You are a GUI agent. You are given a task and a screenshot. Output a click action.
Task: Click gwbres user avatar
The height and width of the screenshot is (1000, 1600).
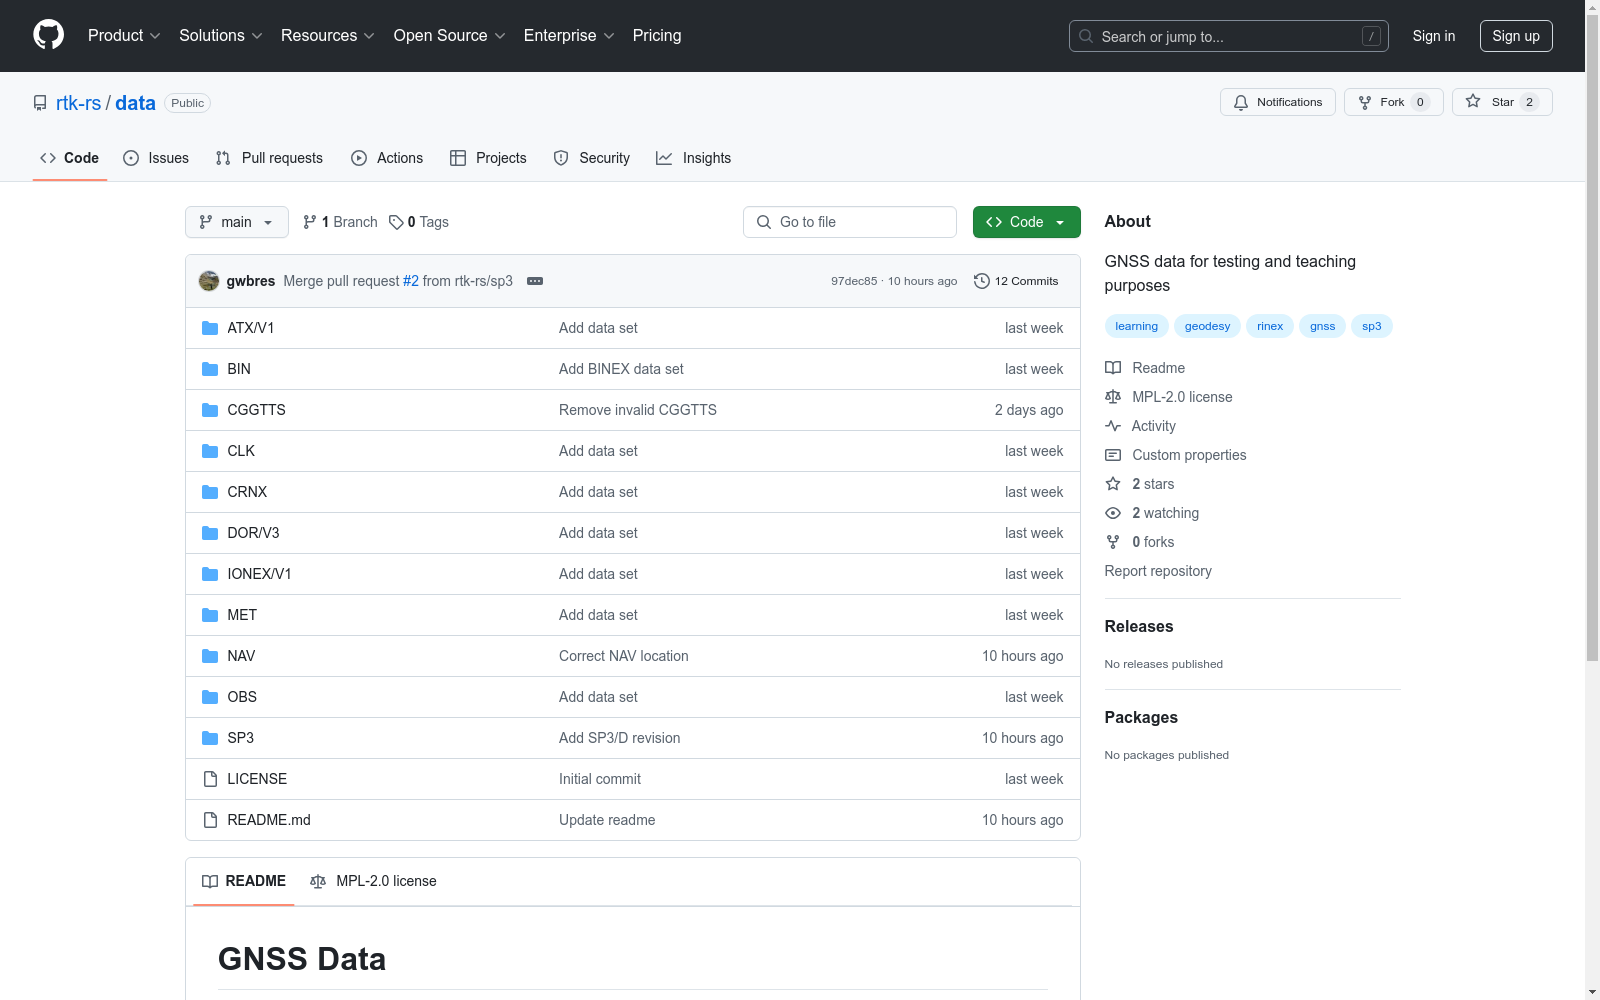click(x=209, y=281)
